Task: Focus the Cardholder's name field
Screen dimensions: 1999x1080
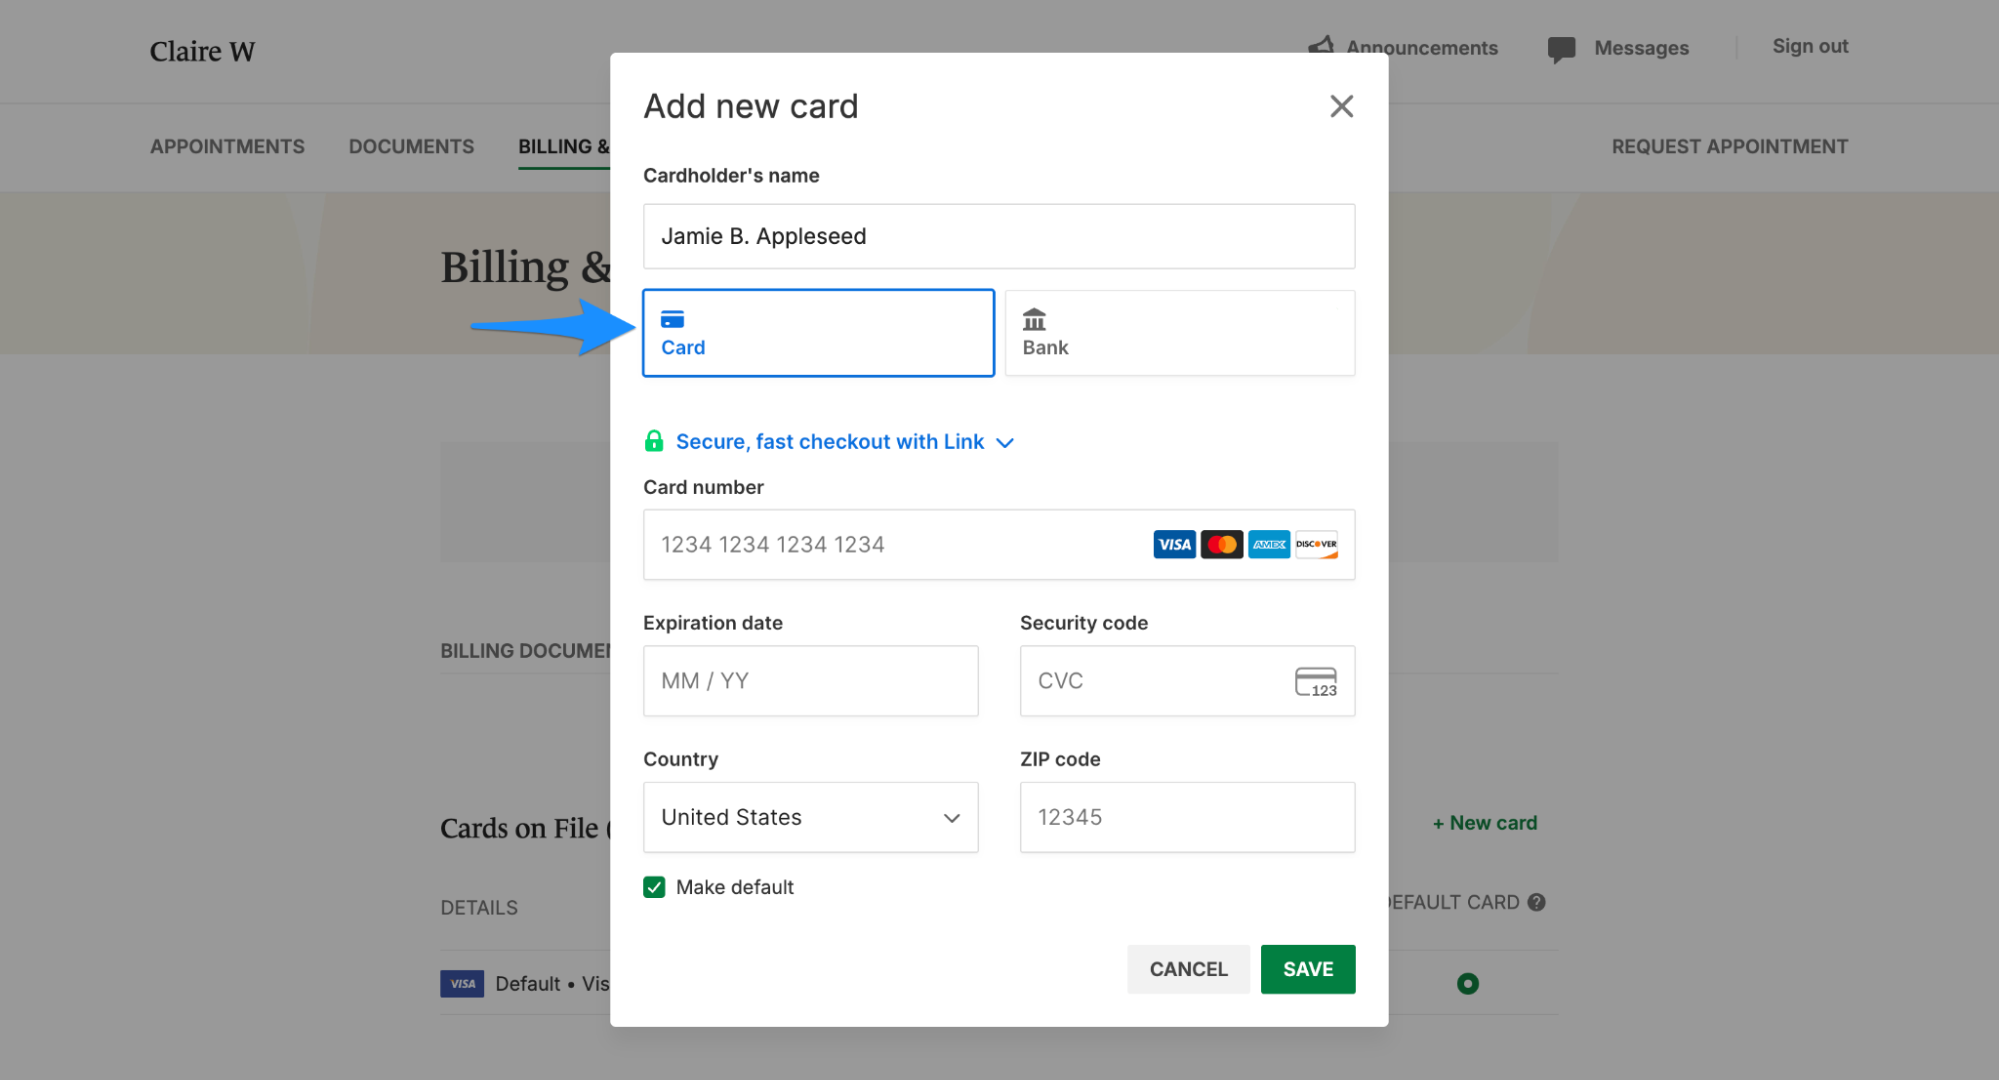Action: tap(999, 236)
